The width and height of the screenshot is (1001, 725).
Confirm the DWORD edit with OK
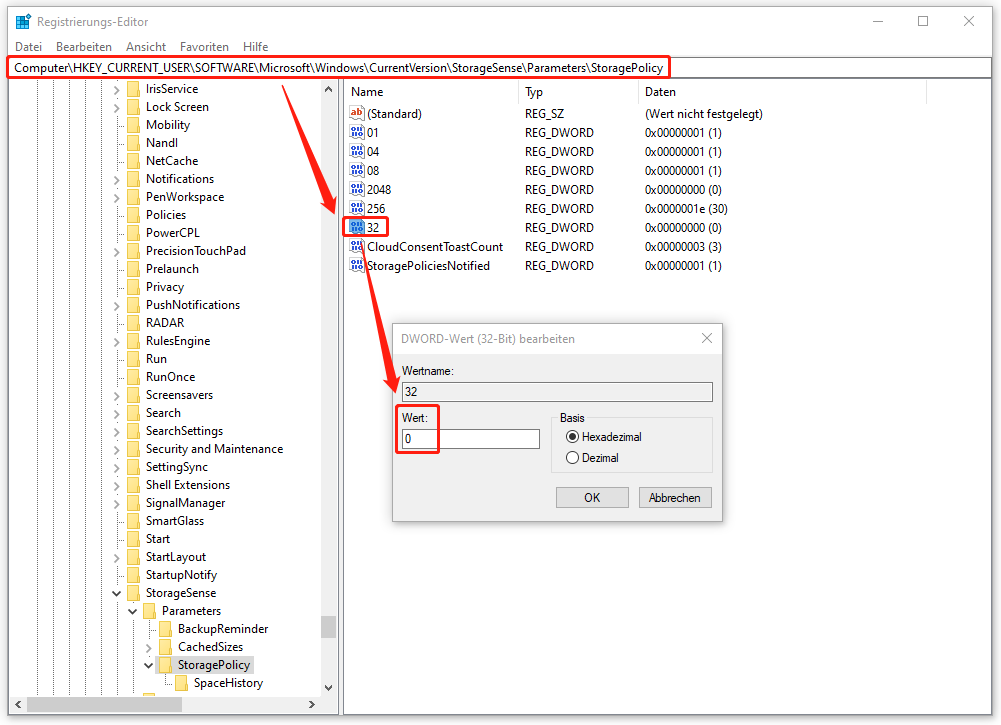tap(592, 497)
